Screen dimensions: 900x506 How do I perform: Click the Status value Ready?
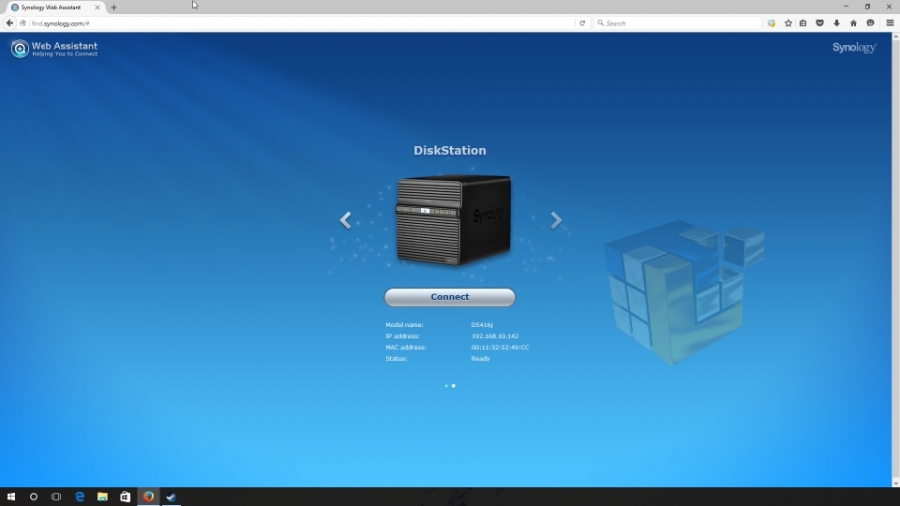480,359
